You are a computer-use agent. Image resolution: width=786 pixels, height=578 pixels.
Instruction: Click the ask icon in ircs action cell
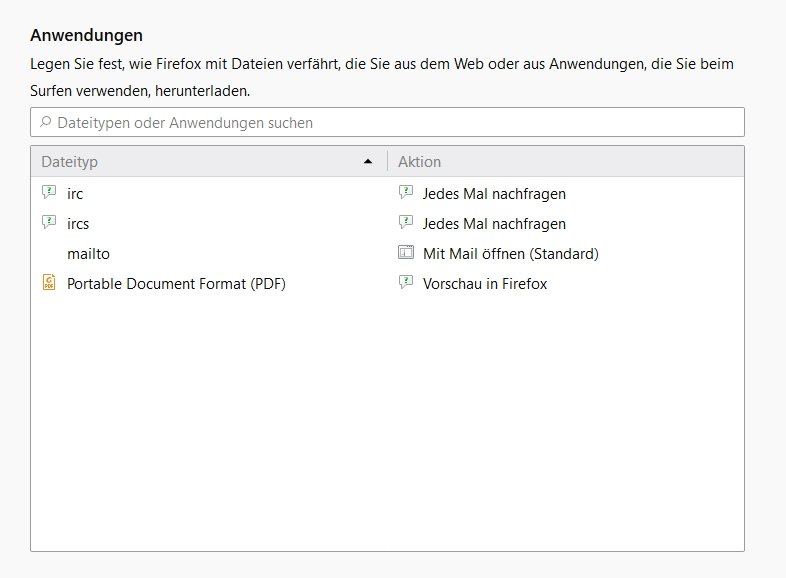(x=406, y=222)
